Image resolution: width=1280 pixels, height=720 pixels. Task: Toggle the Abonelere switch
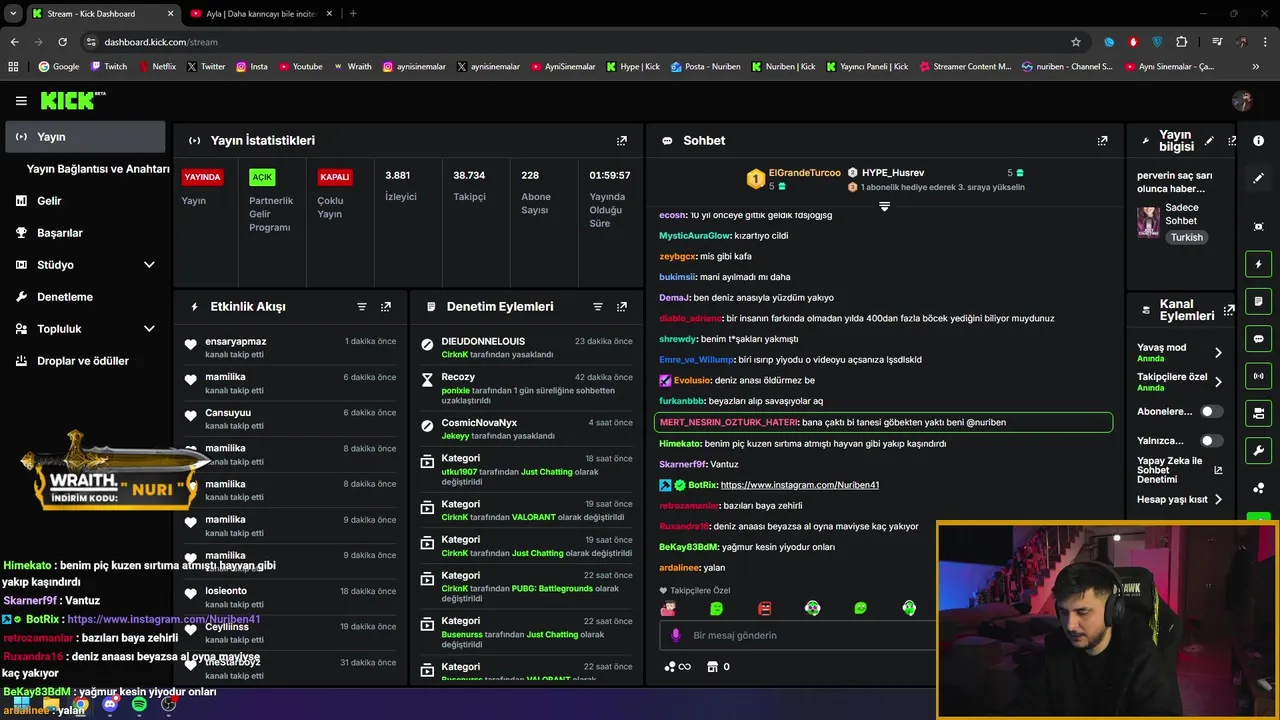point(1211,411)
